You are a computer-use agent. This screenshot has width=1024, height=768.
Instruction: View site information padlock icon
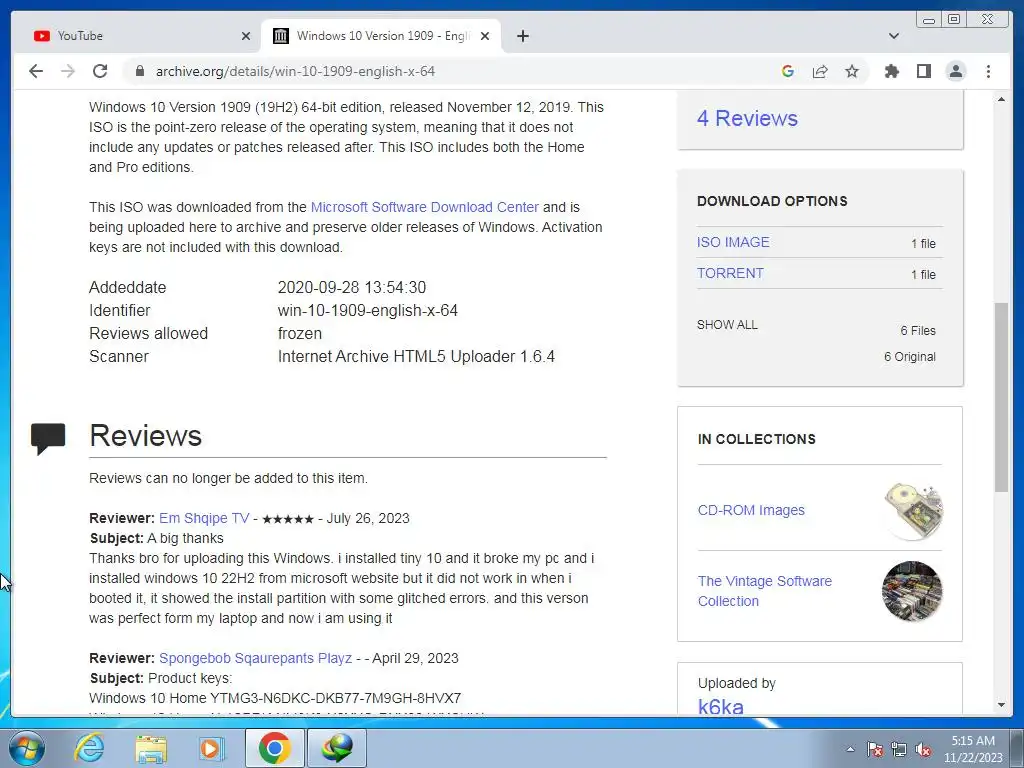tap(140, 71)
